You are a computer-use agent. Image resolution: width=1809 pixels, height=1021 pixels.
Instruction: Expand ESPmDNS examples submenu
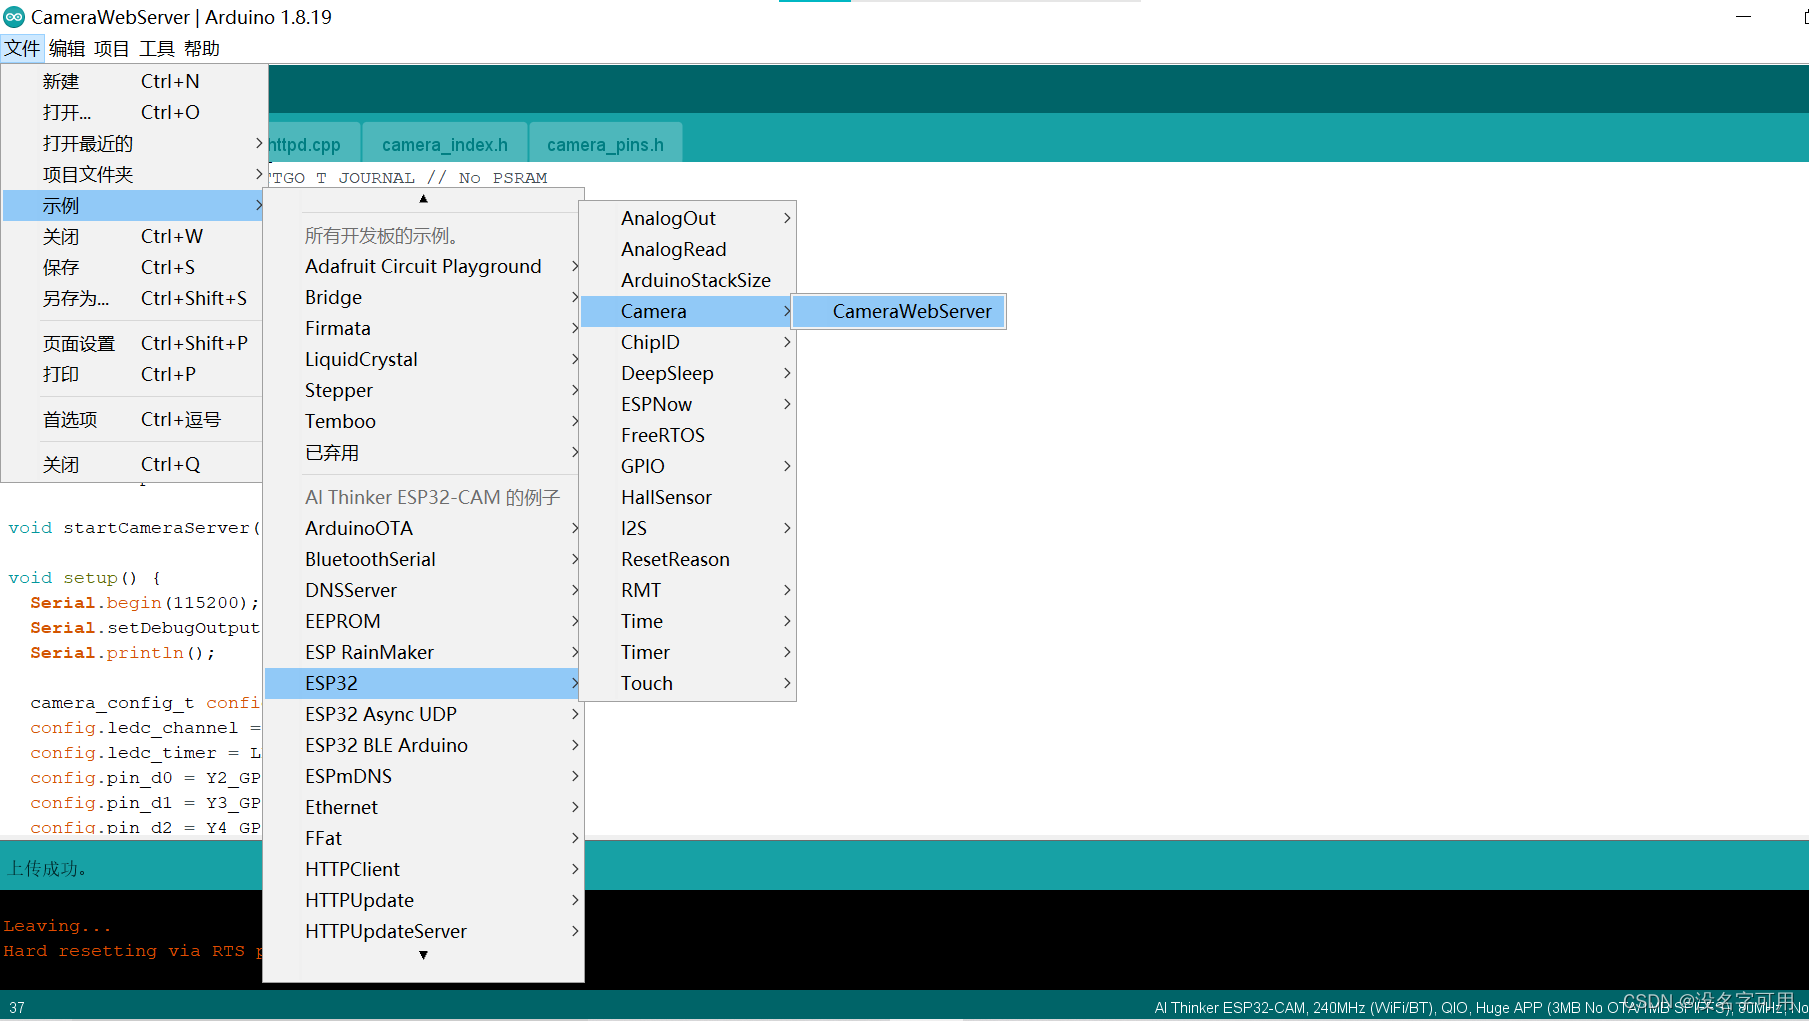point(424,776)
